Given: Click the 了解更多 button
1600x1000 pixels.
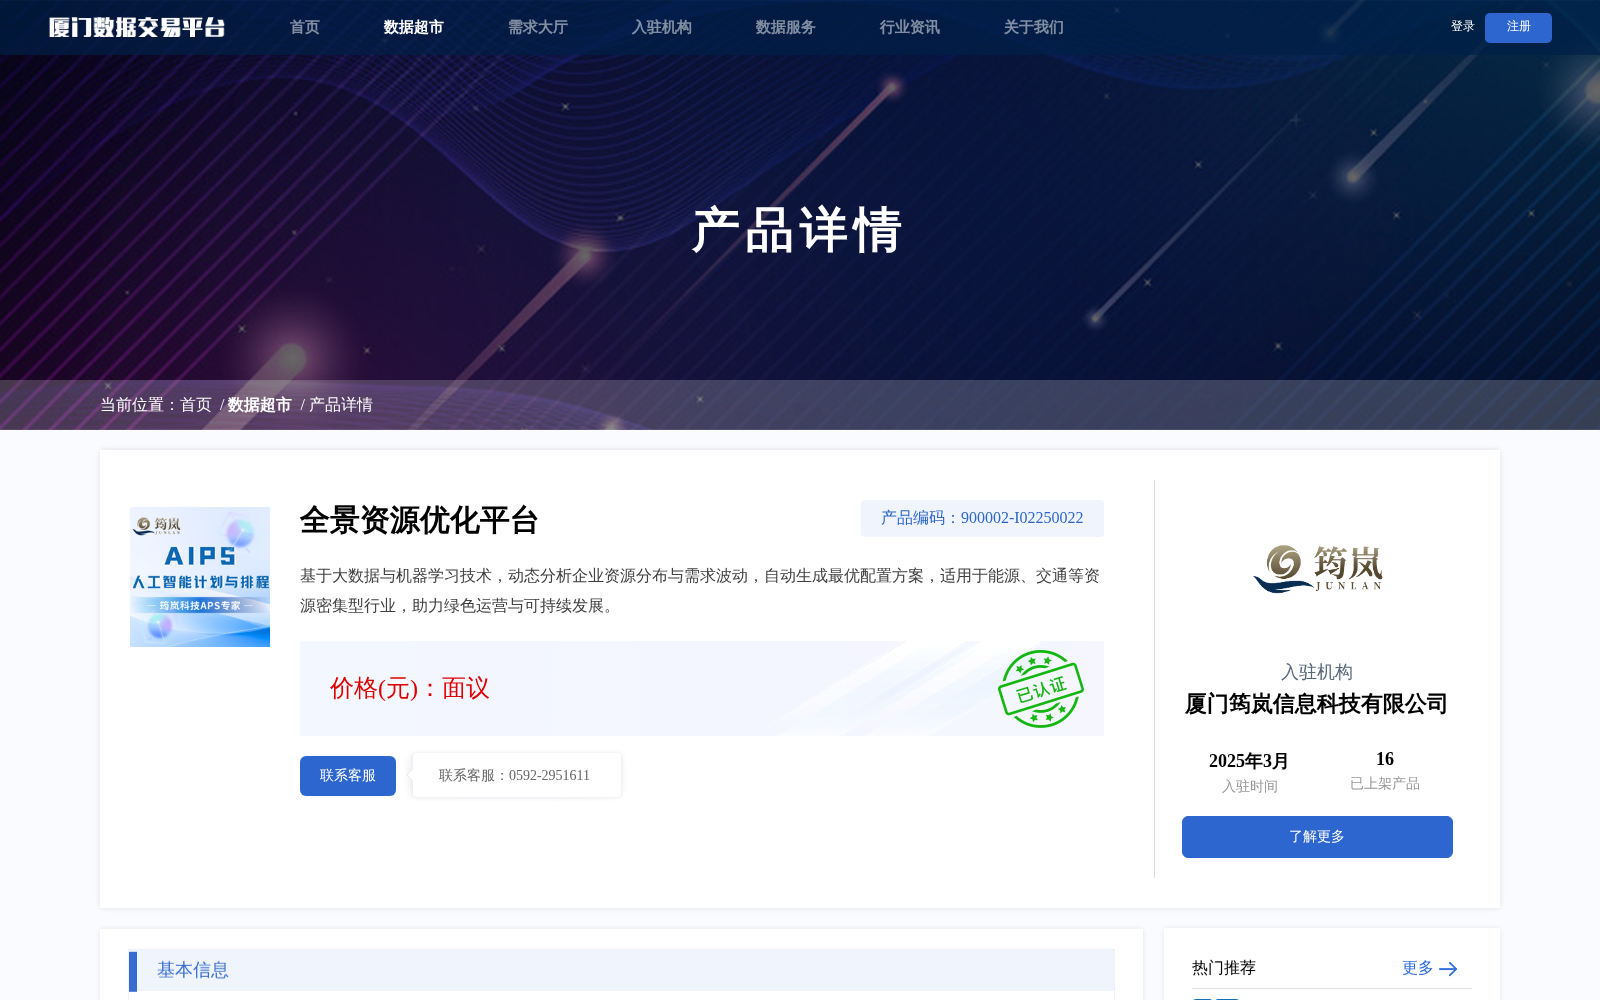Looking at the screenshot, I should tap(1317, 837).
